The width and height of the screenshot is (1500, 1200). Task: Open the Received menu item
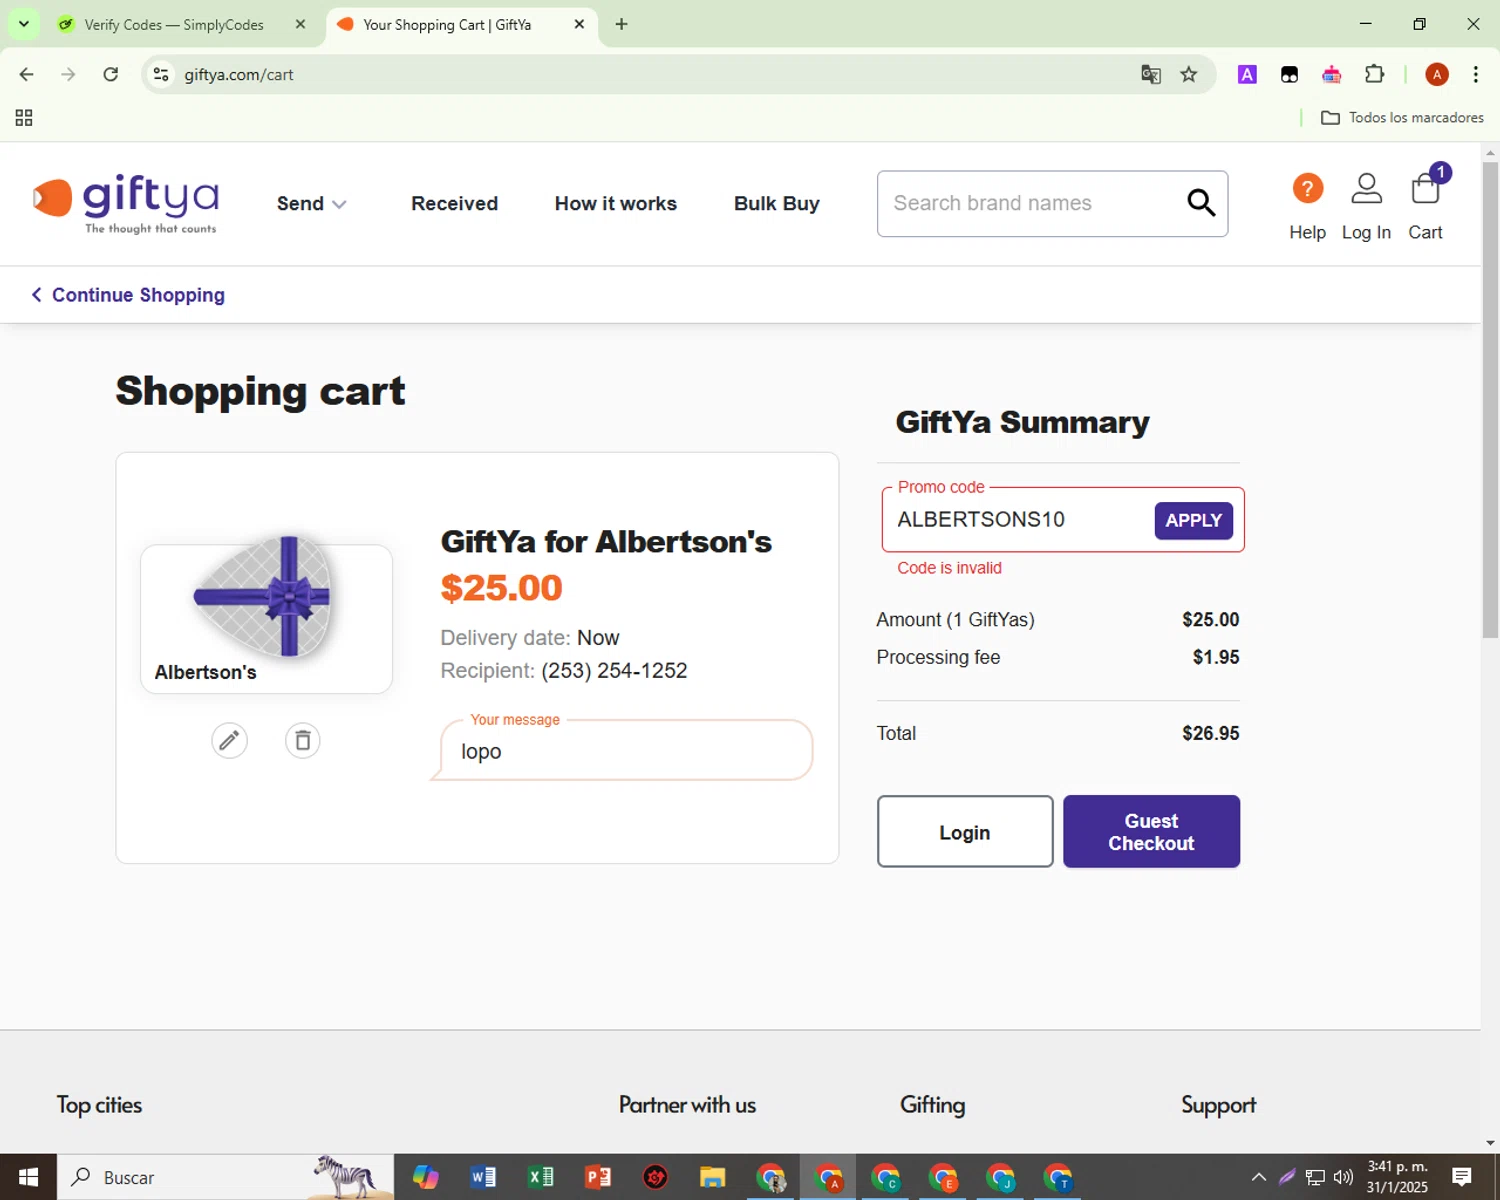(454, 203)
